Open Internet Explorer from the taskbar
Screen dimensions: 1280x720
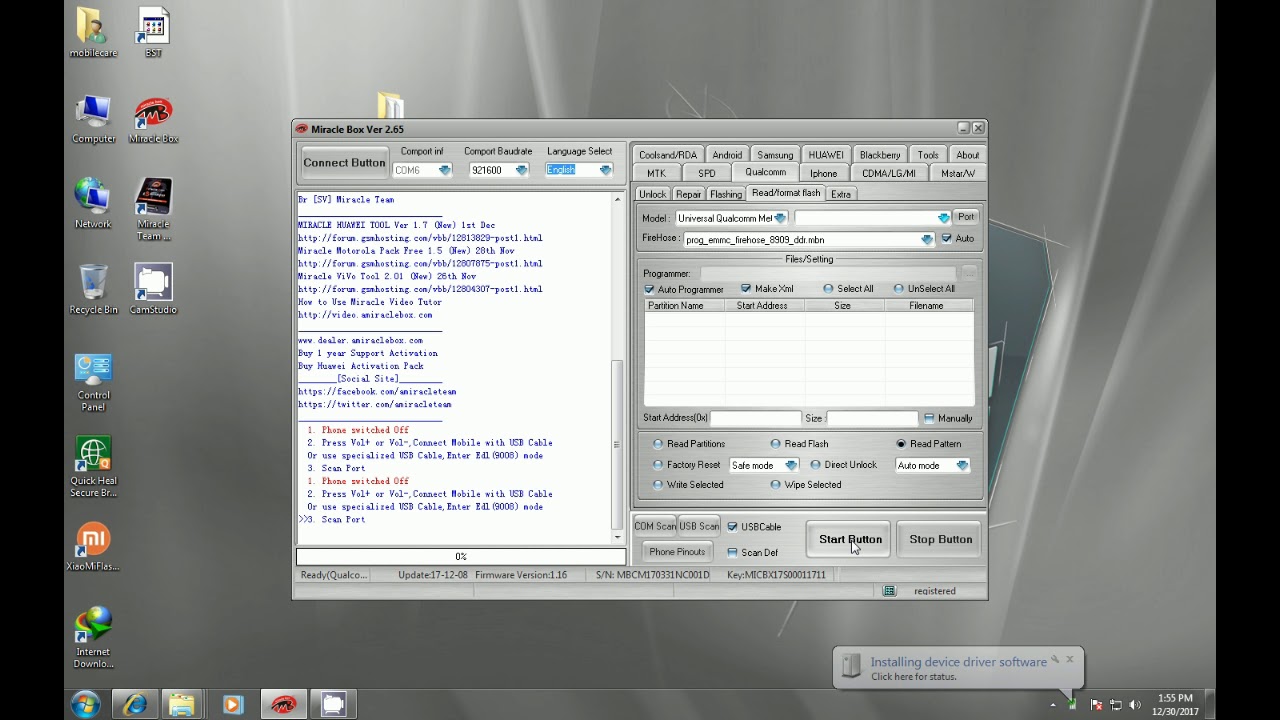point(135,704)
